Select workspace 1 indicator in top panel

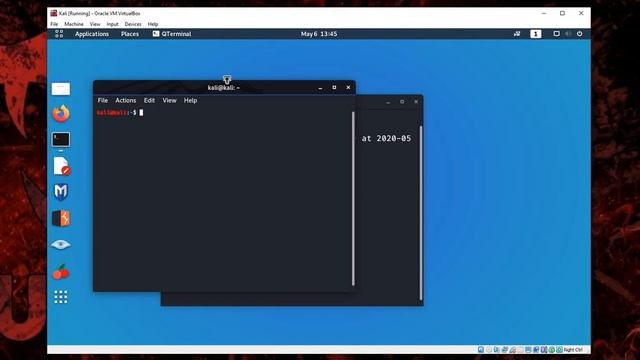point(536,34)
